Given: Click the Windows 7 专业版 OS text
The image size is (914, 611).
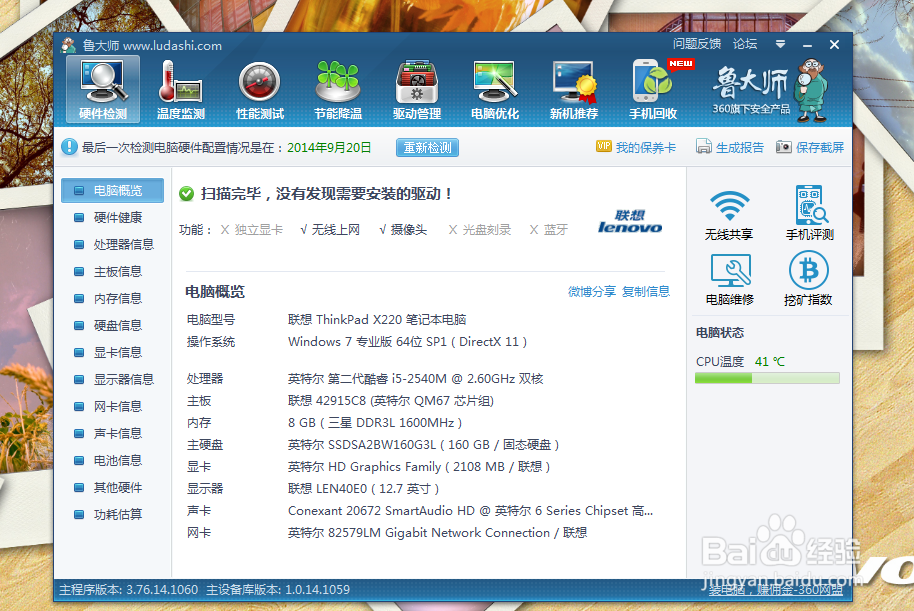Looking at the screenshot, I should coord(407,342).
